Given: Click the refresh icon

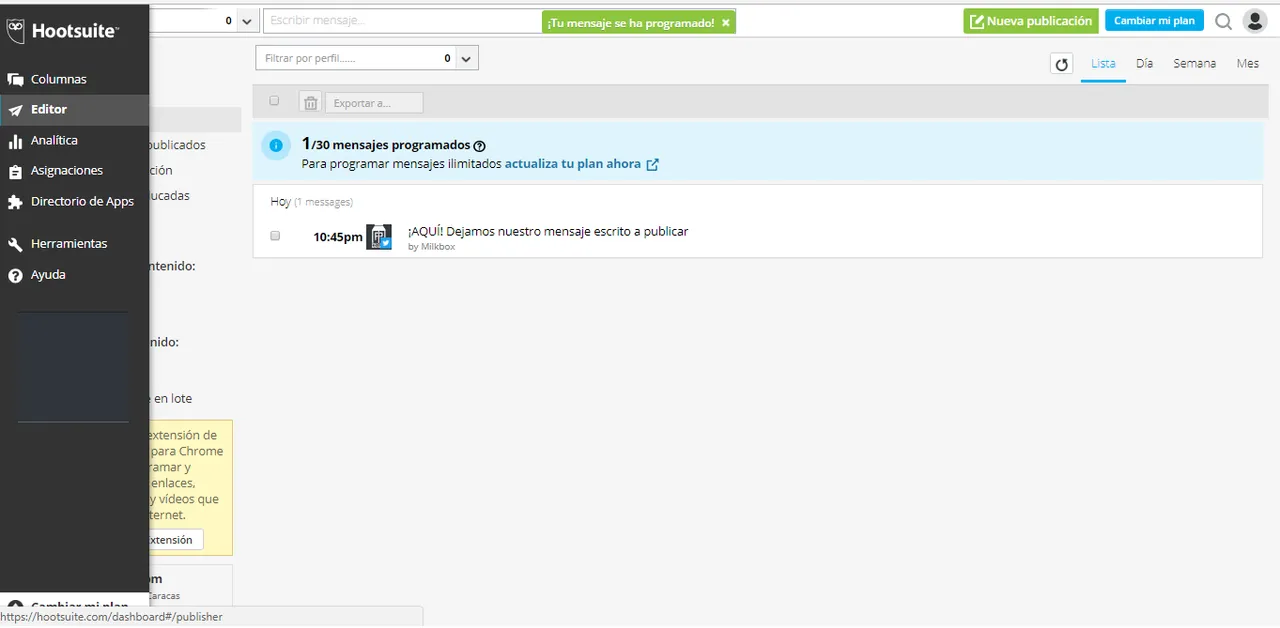Looking at the screenshot, I should coord(1062,64).
